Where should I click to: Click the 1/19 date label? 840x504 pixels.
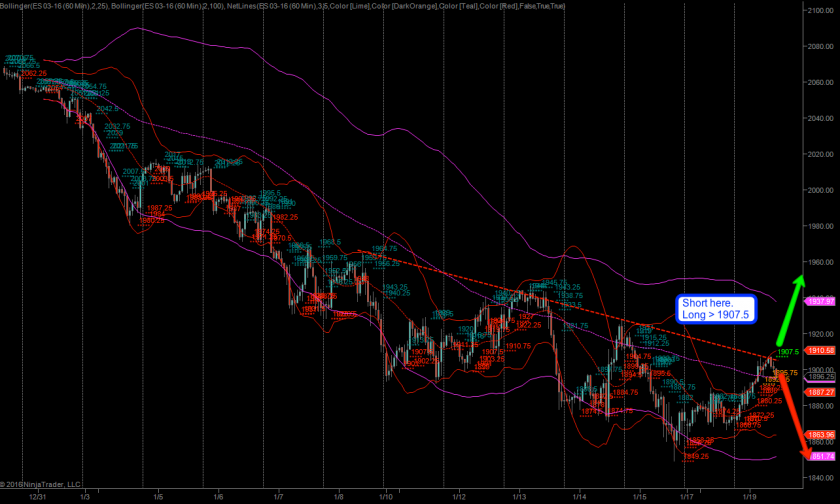coord(749,497)
